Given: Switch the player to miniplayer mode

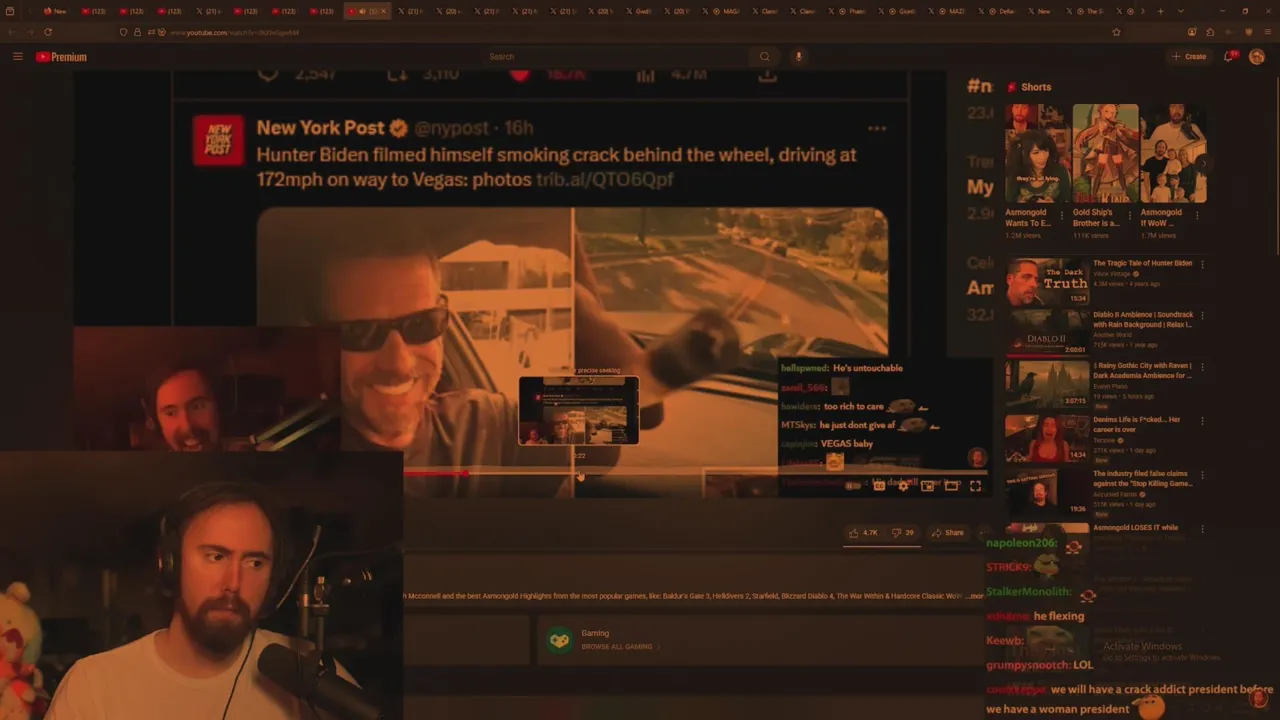Looking at the screenshot, I should [x=927, y=486].
